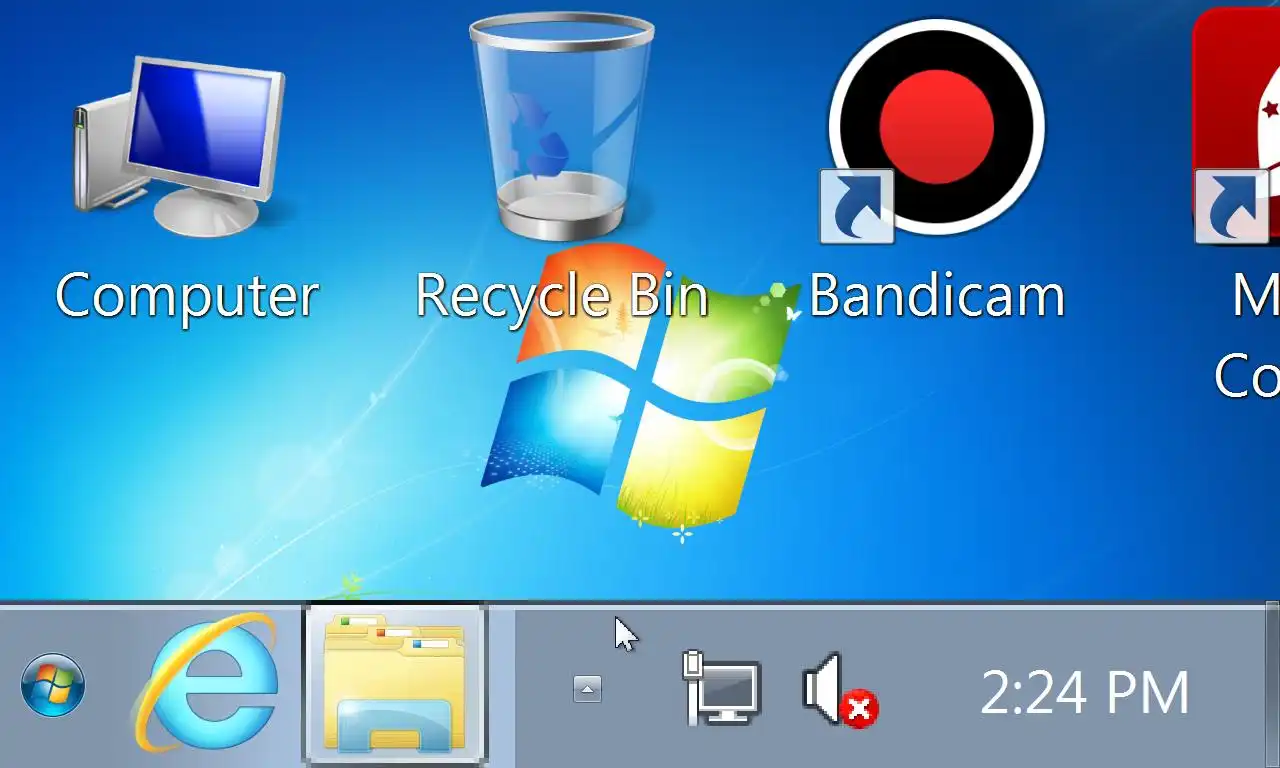Launch Internet Explorer from the taskbar

coord(207,684)
